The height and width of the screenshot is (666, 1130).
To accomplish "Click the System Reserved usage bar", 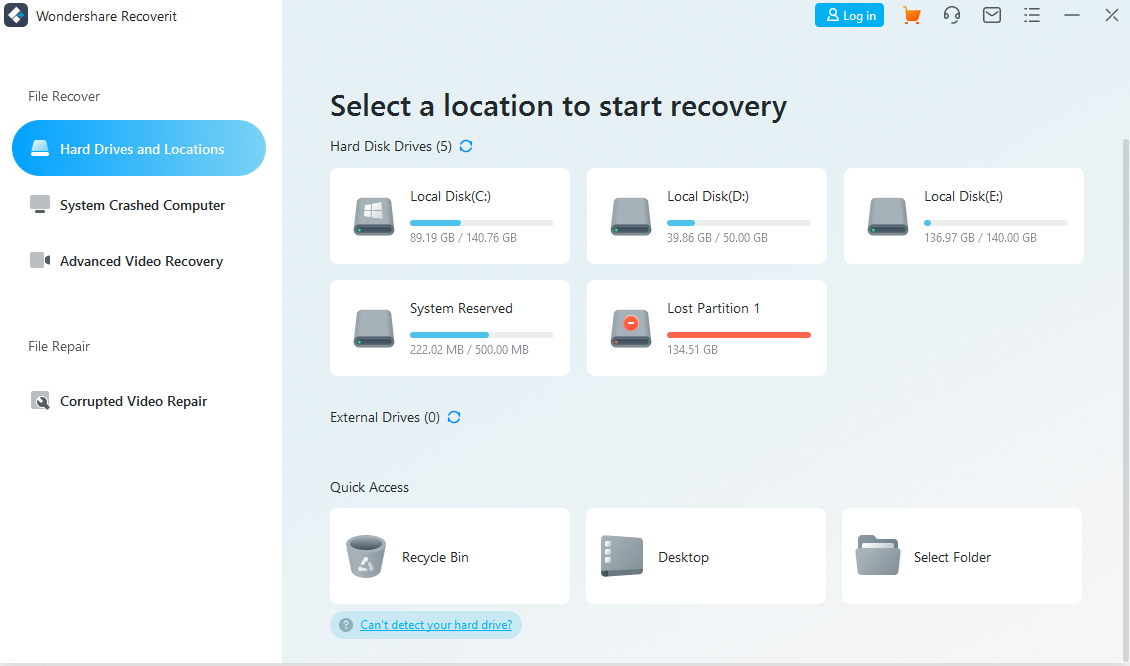I will pos(481,335).
